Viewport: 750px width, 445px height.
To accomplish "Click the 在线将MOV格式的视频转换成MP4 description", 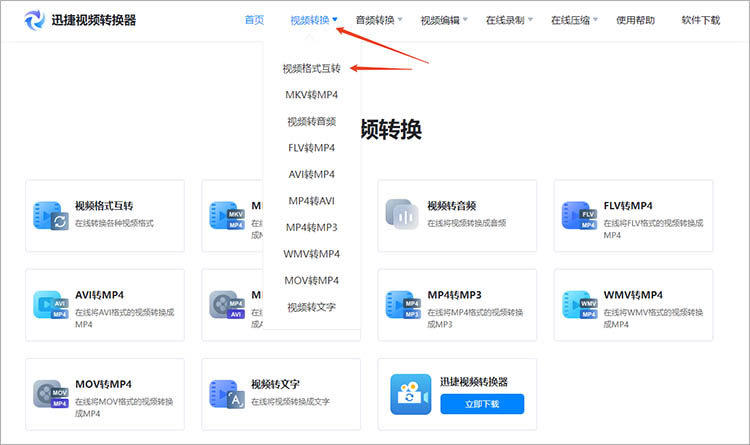I will click(x=124, y=407).
